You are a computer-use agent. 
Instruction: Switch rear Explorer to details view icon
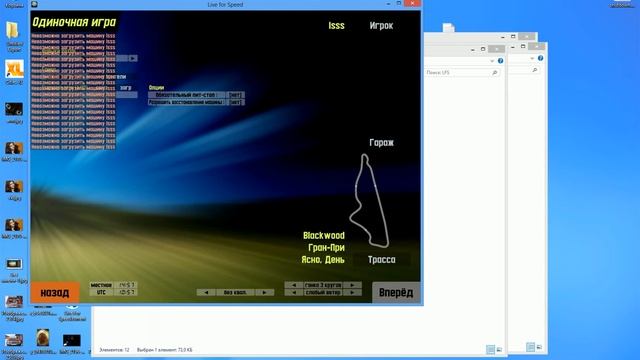[x=530, y=347]
